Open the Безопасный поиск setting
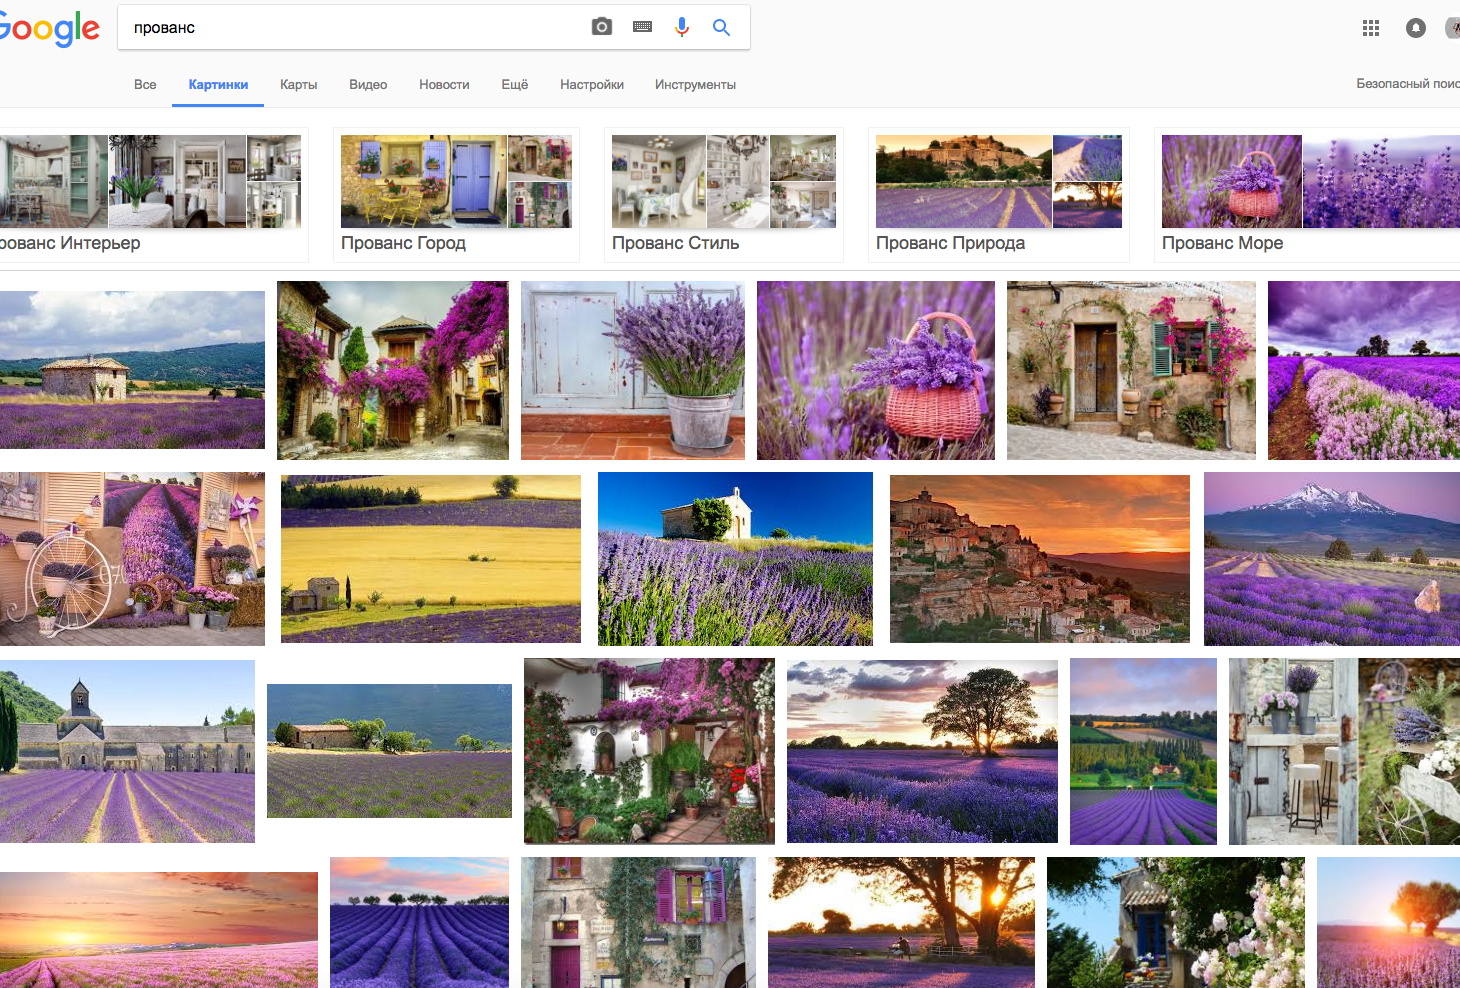Image resolution: width=1460 pixels, height=988 pixels. point(1407,84)
